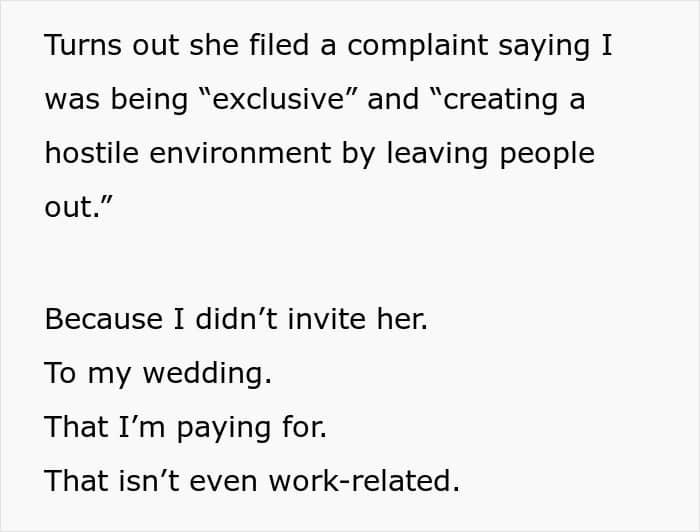The image size is (700, 532).
Task: Click the word "complaint" in the first line
Action: click(417, 47)
